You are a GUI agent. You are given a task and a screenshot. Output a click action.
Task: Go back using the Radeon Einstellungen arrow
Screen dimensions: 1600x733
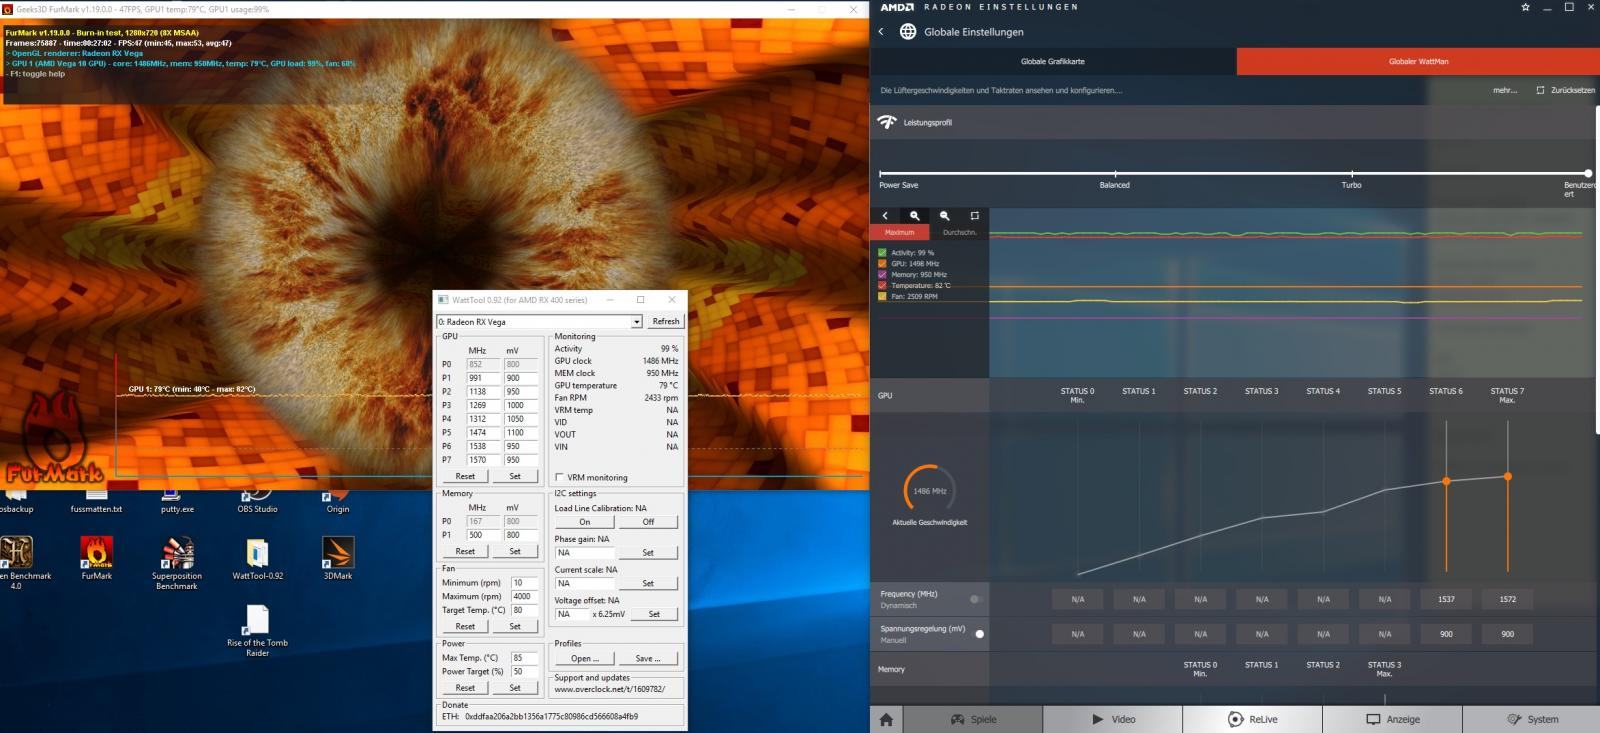pyautogui.click(x=881, y=32)
